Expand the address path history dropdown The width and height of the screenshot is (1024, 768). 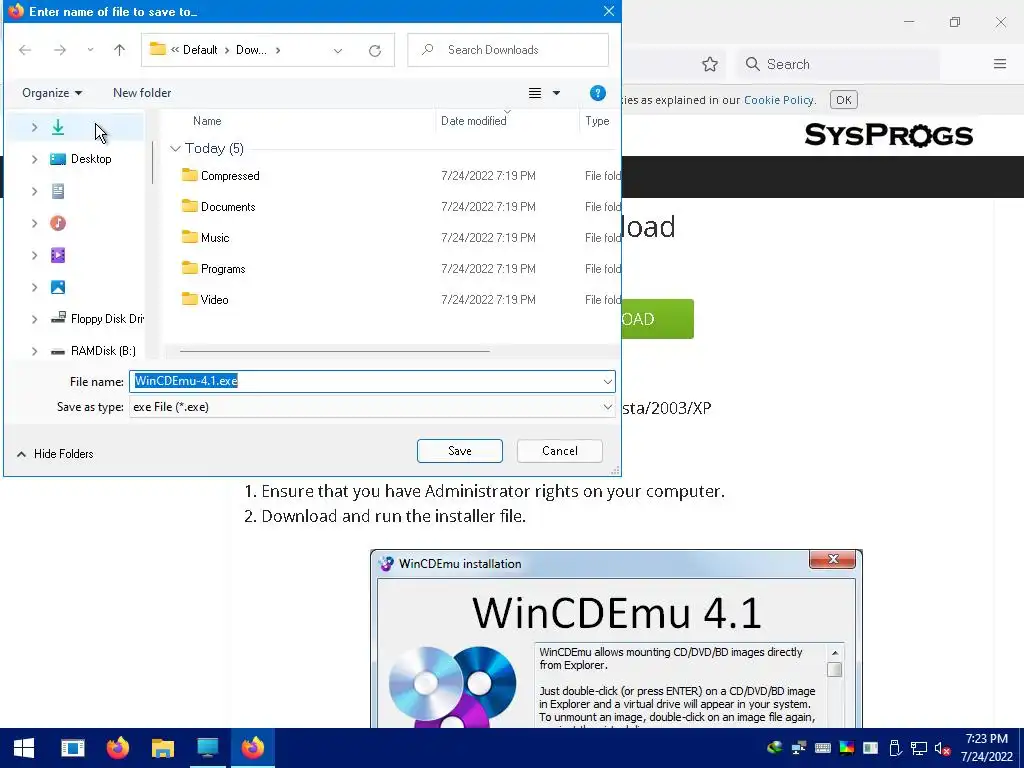point(338,50)
